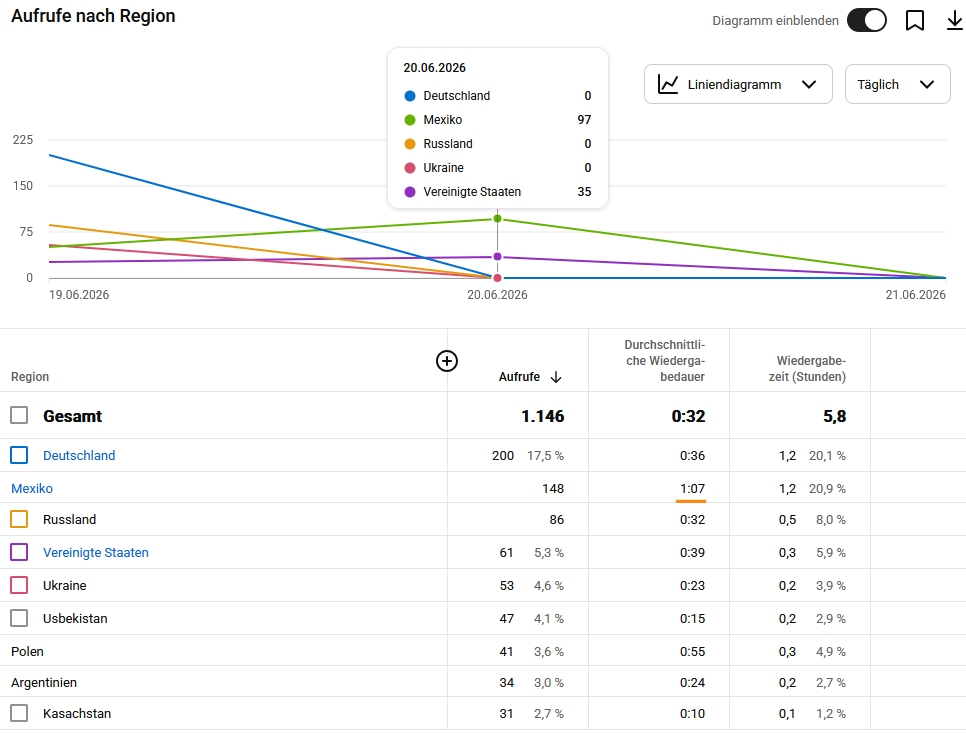966x733 pixels.
Task: Open the Mexiko region link
Action: (x=32, y=488)
